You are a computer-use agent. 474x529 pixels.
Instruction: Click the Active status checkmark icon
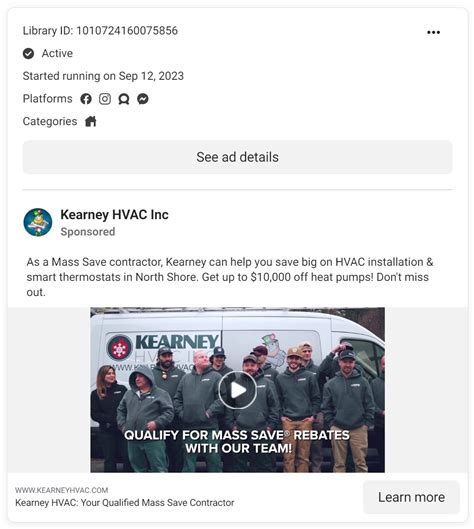[x=28, y=53]
